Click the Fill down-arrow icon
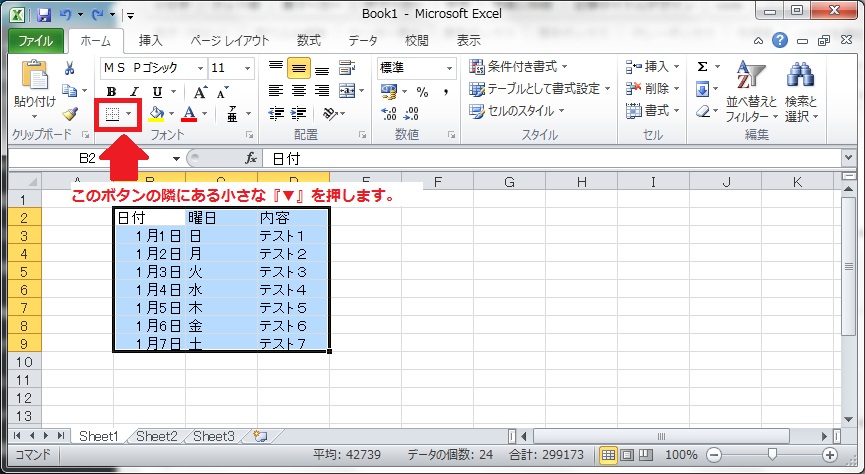 click(x=702, y=89)
